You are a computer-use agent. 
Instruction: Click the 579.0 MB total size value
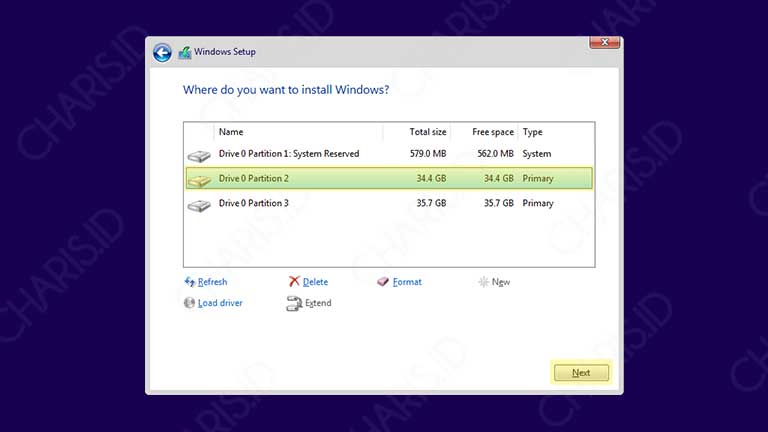coord(428,154)
